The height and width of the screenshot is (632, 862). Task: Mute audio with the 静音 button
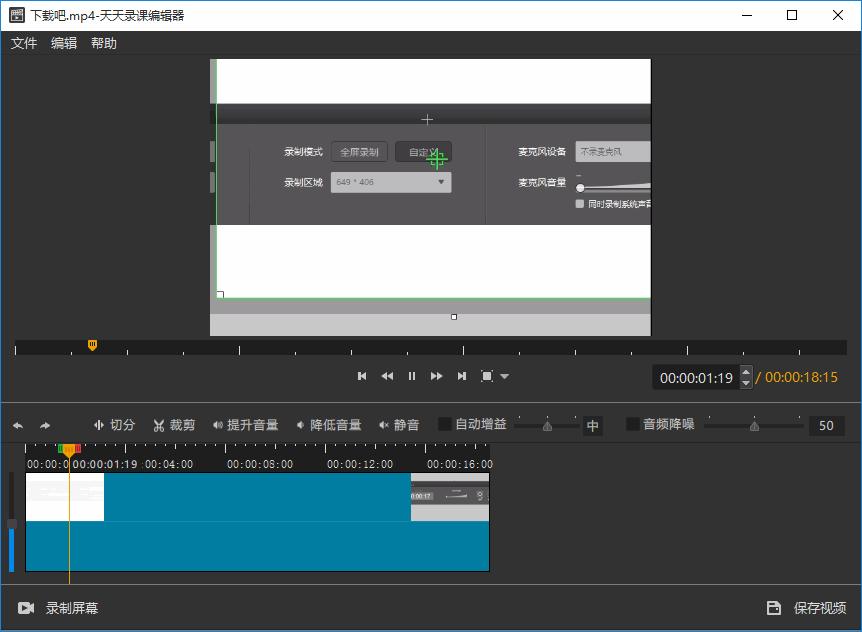click(399, 425)
